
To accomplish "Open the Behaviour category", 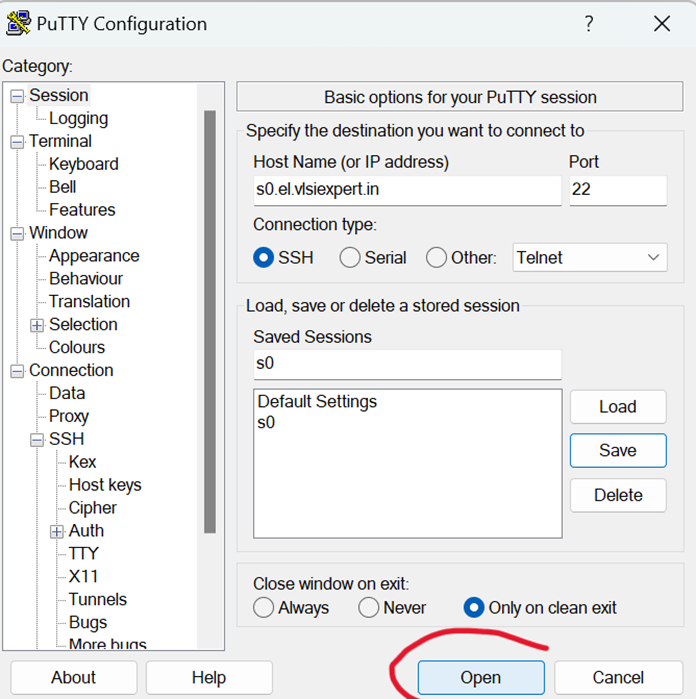I will 86,279.
